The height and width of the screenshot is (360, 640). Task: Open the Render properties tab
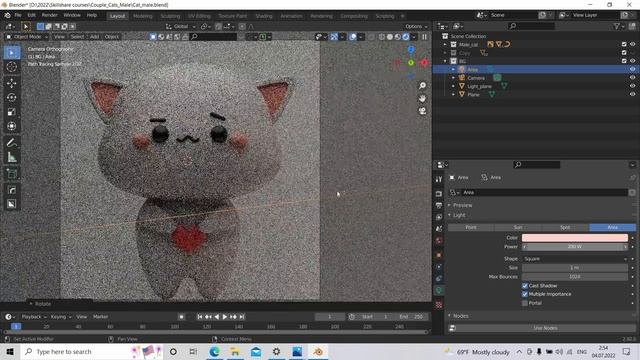pyautogui.click(x=439, y=193)
